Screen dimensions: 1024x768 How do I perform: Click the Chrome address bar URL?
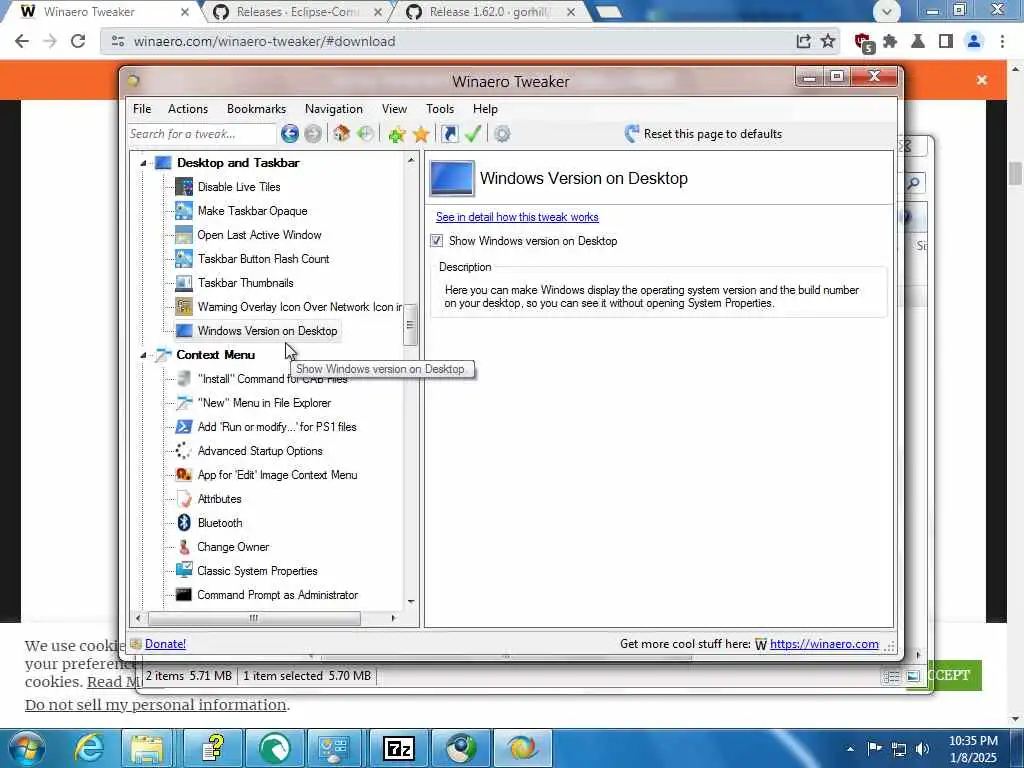pos(264,41)
